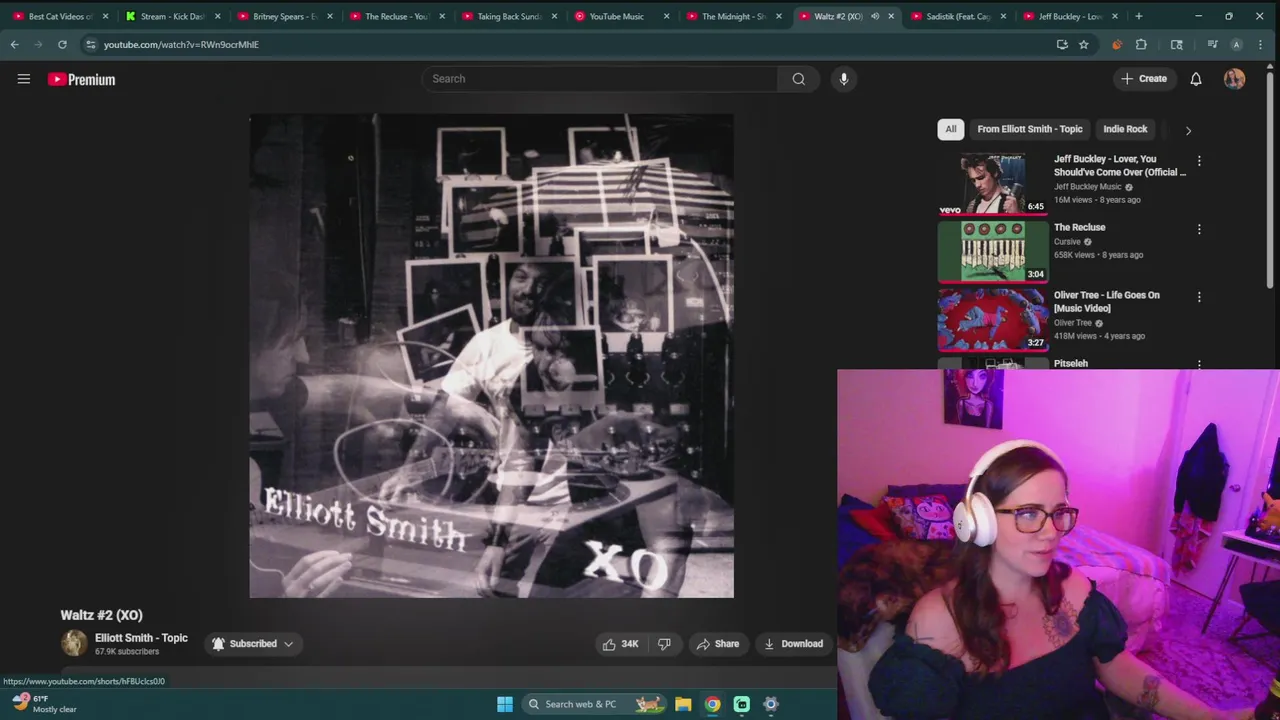This screenshot has width=1280, height=720.
Task: Click the browser address bar URL
Action: coord(181,44)
